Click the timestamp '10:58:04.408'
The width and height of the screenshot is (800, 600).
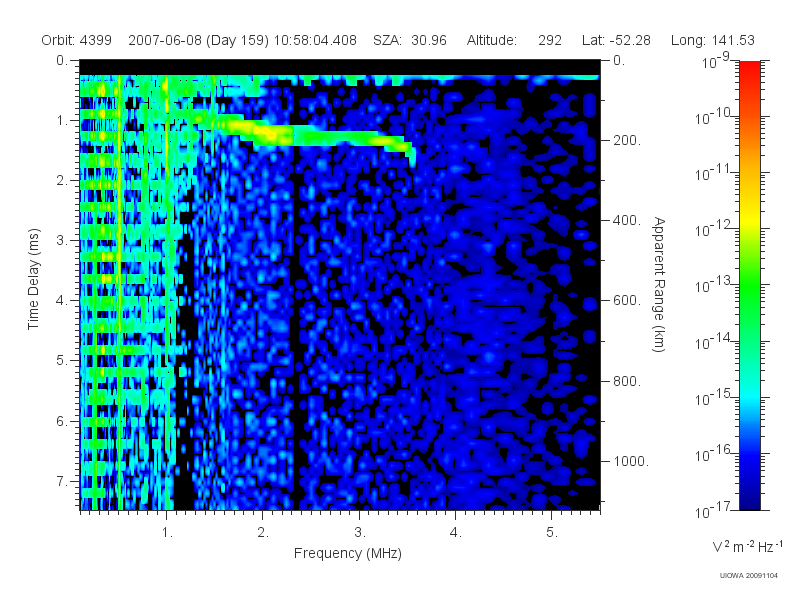315,40
